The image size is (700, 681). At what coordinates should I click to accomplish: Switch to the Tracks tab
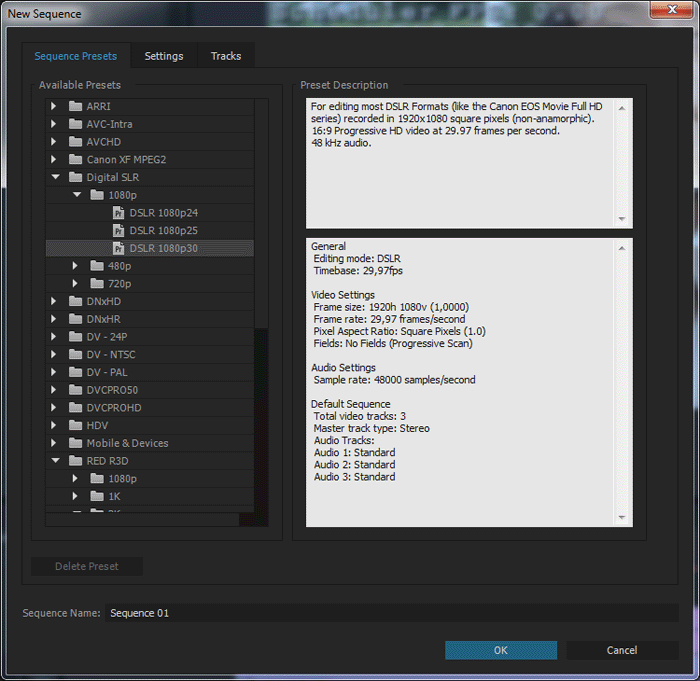click(x=226, y=56)
